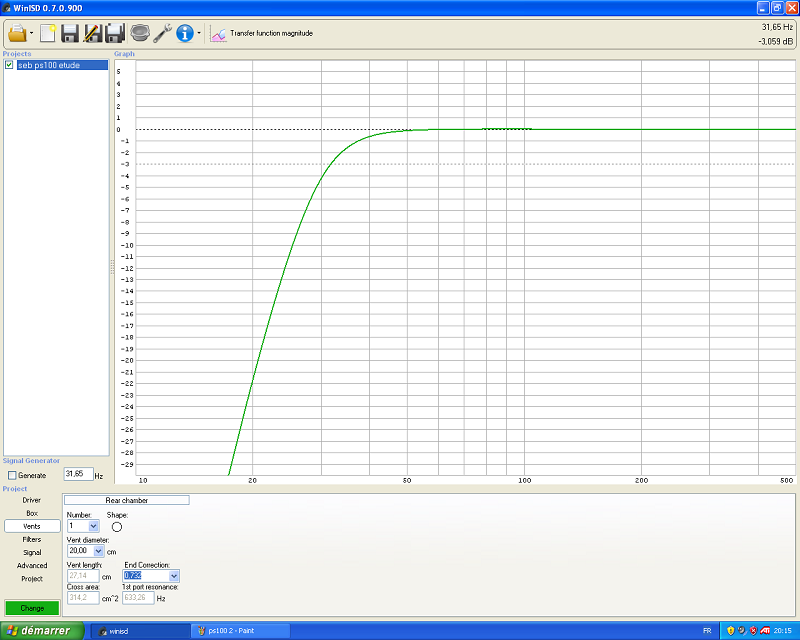Open the End Correction dropdown arrow
This screenshot has height=640, width=800.
point(174,576)
